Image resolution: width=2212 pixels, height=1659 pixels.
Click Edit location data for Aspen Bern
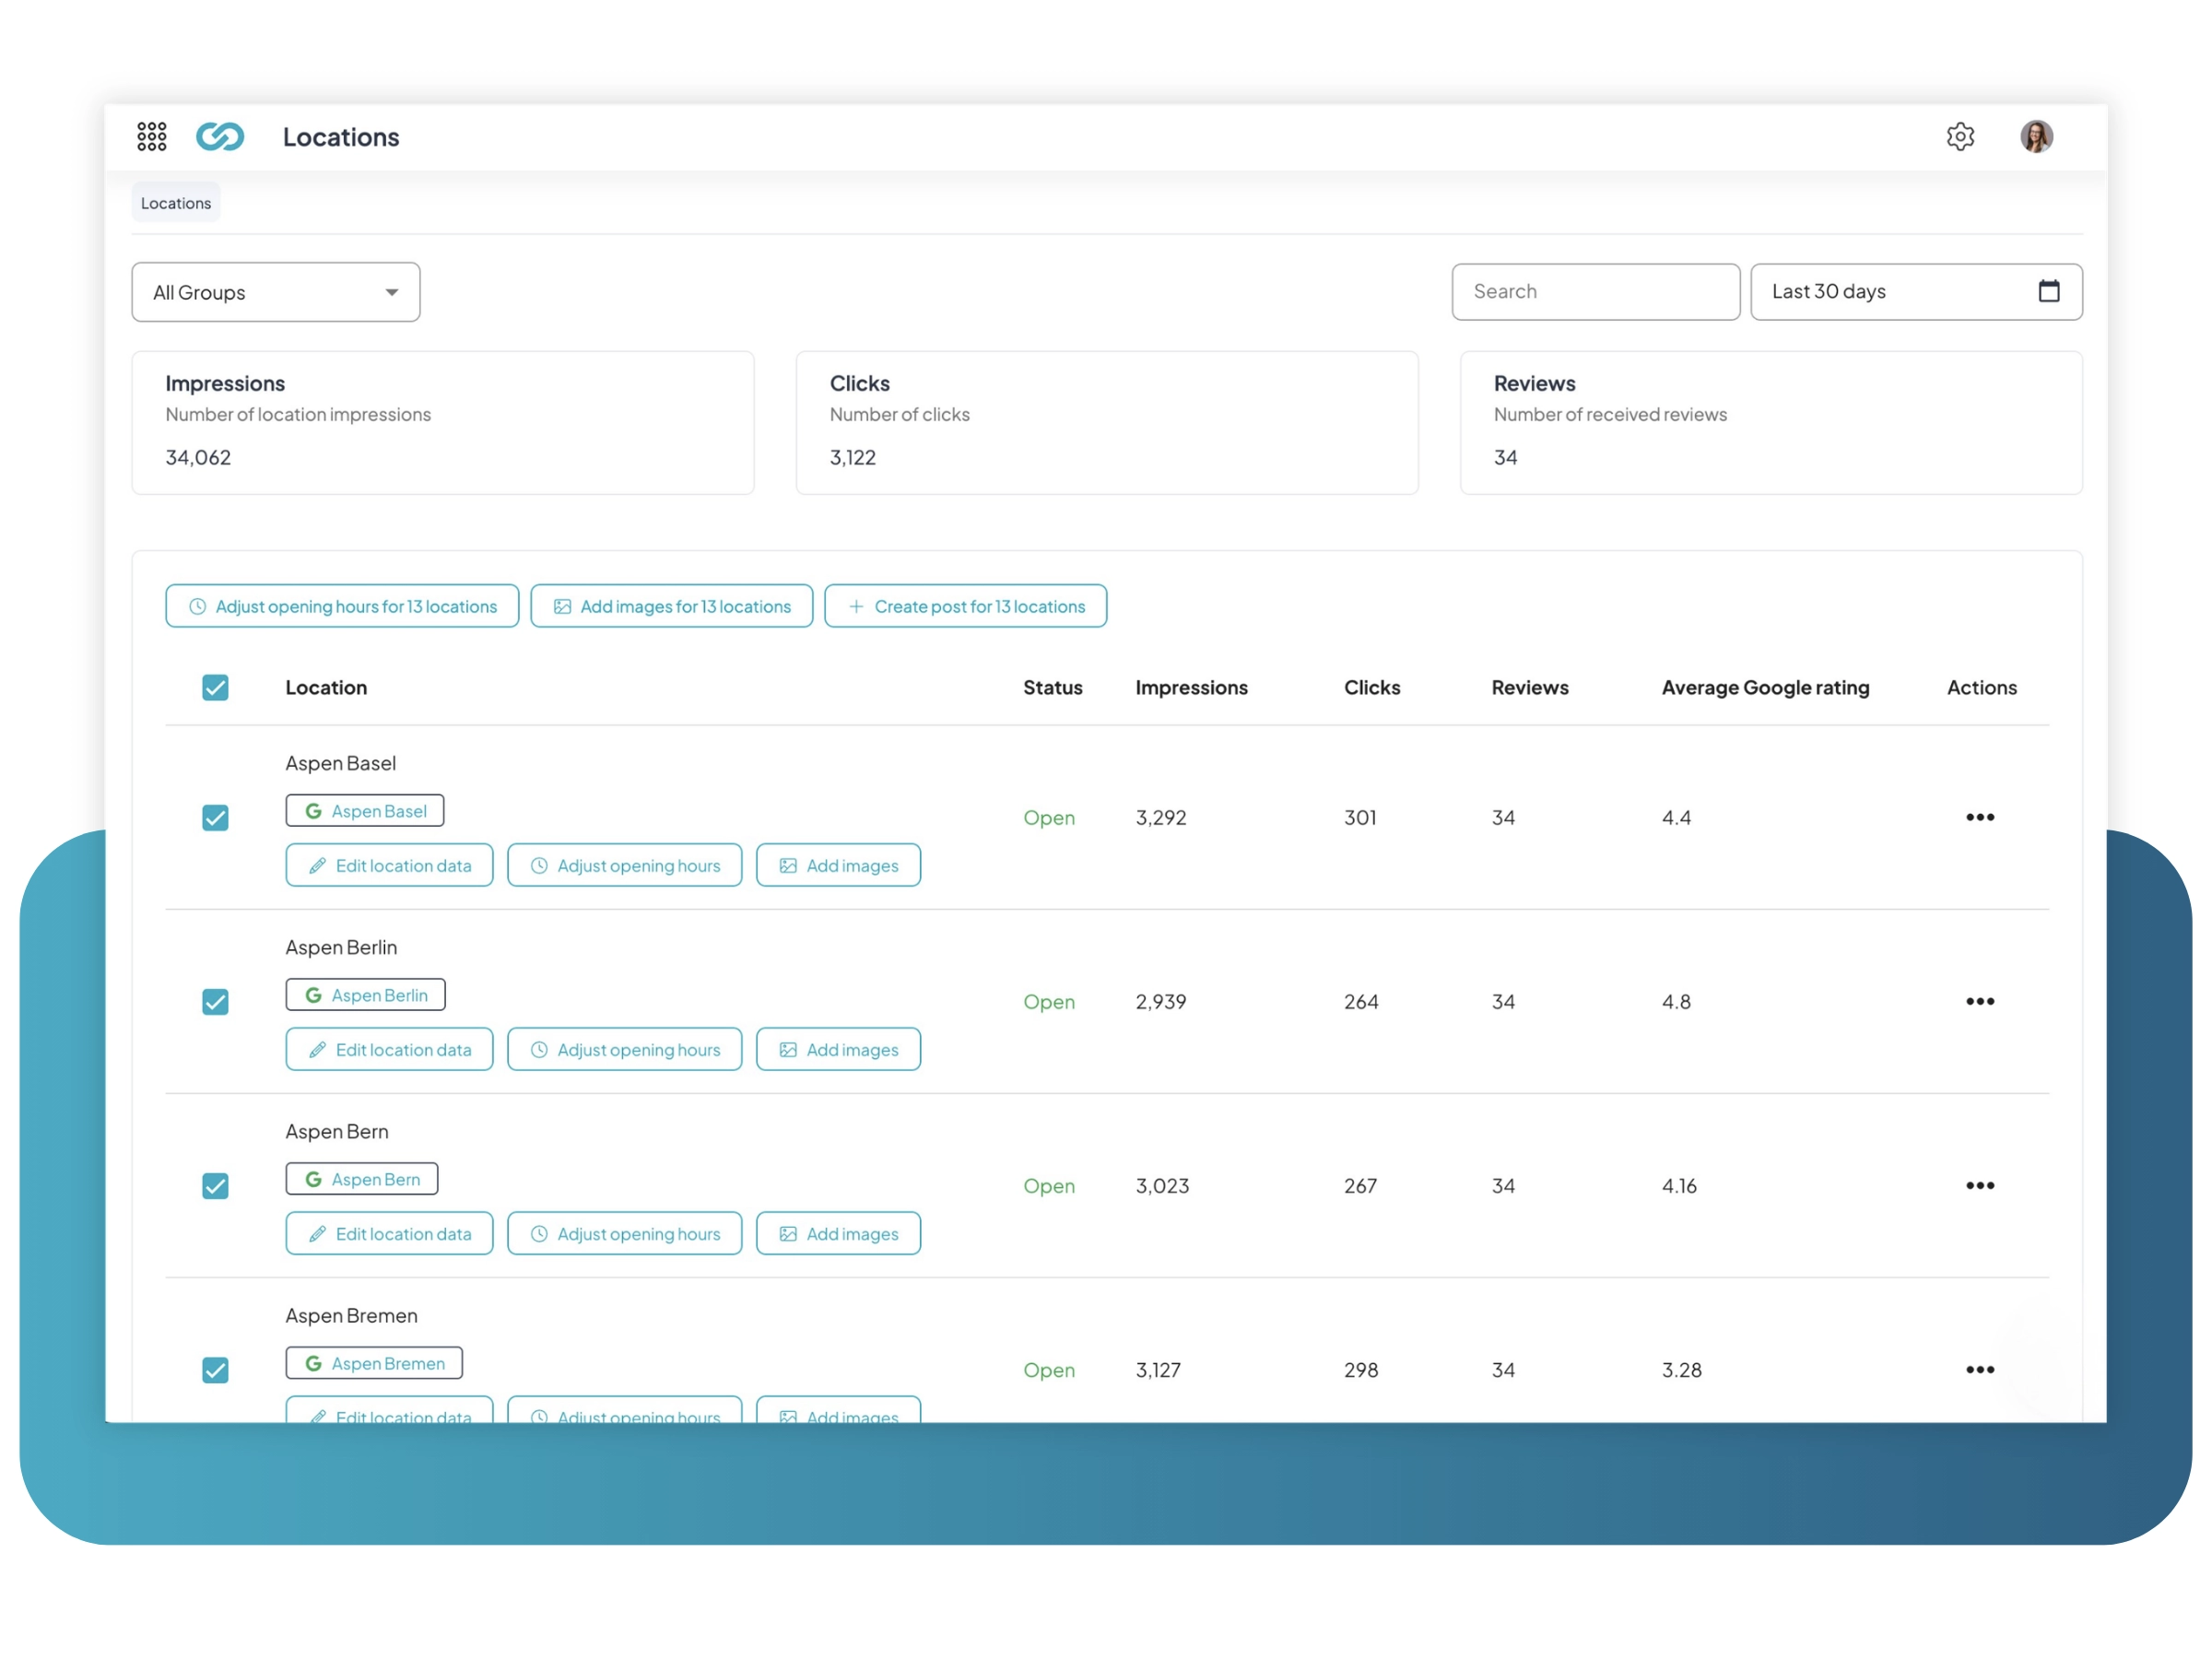[x=389, y=1233]
